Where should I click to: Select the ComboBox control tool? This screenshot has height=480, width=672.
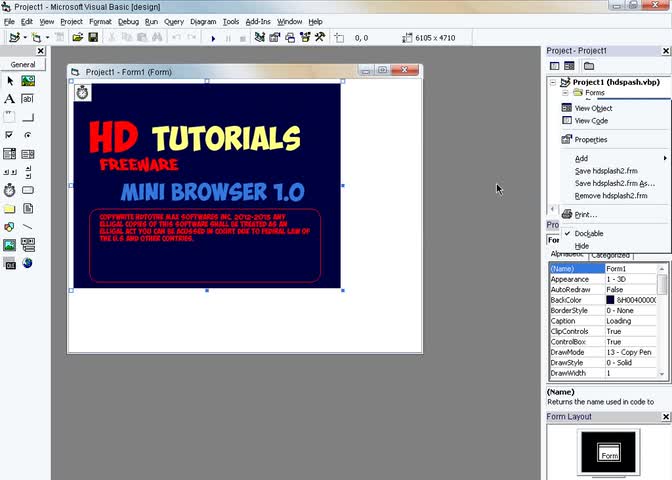(10, 153)
